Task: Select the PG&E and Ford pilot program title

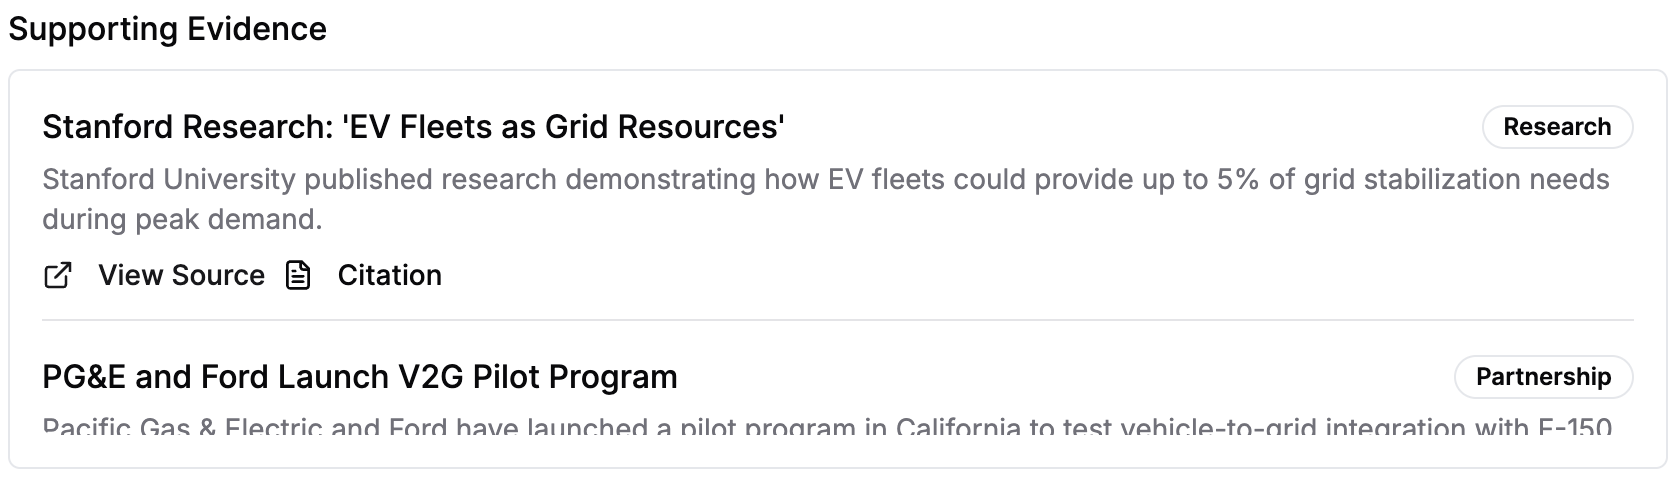Action: click(x=359, y=377)
